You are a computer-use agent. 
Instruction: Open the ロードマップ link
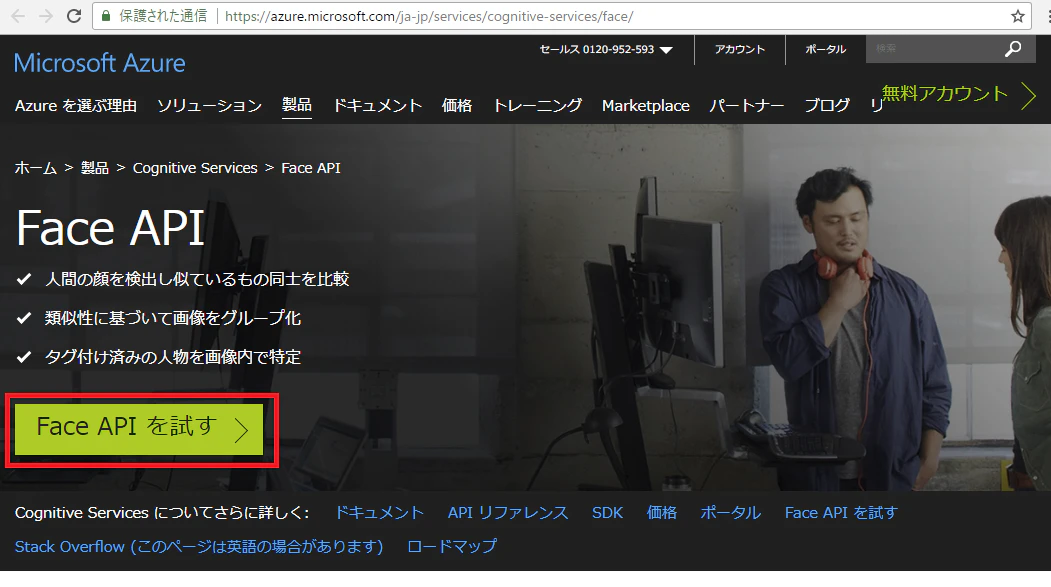(452, 547)
